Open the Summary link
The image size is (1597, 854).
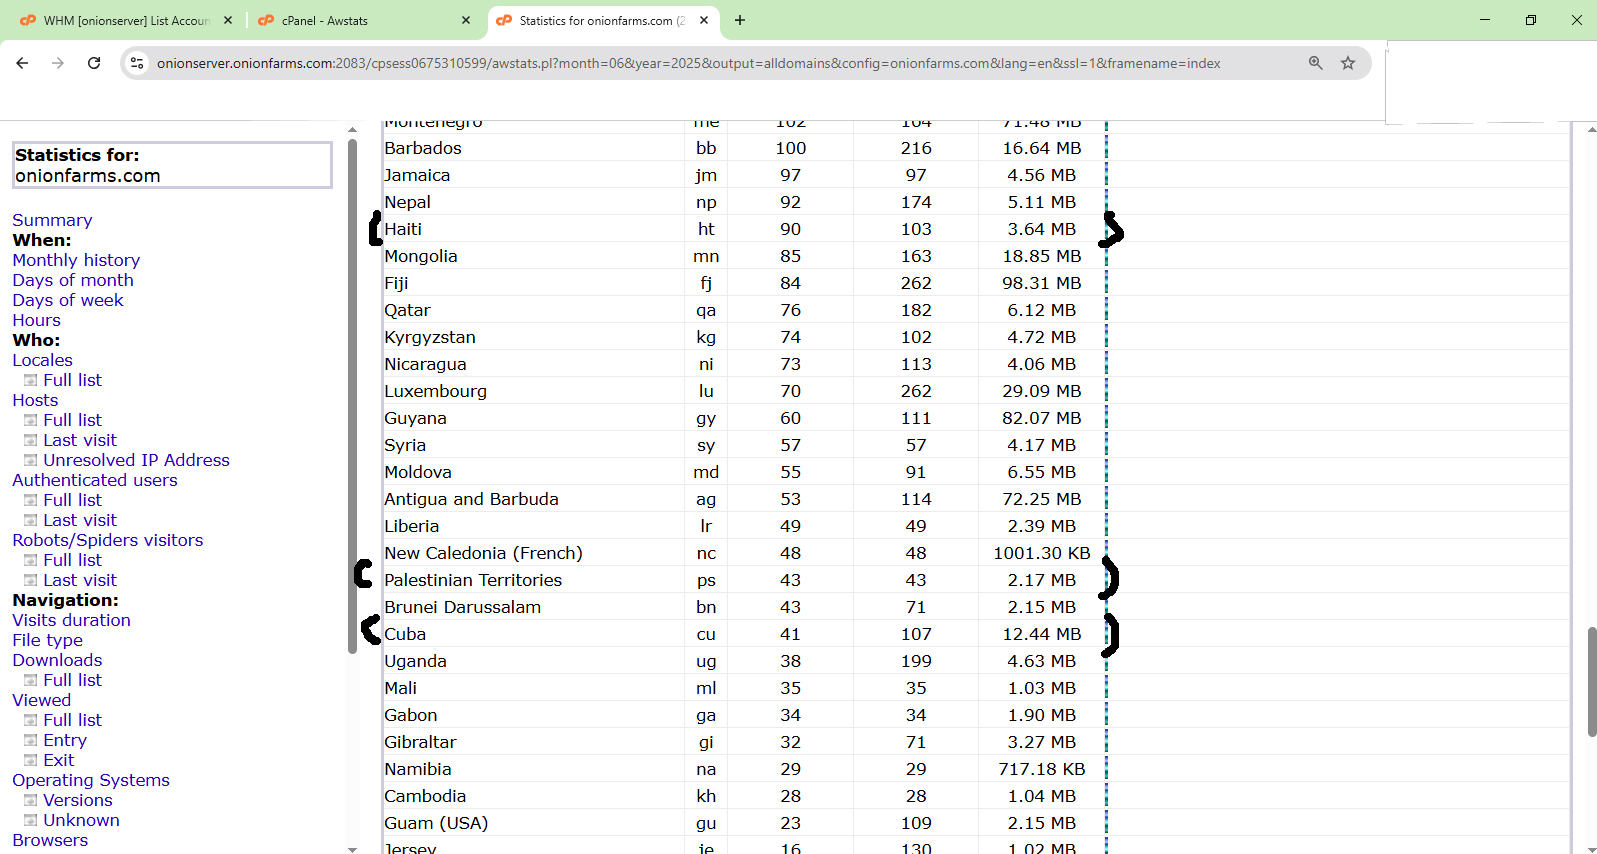coord(52,220)
